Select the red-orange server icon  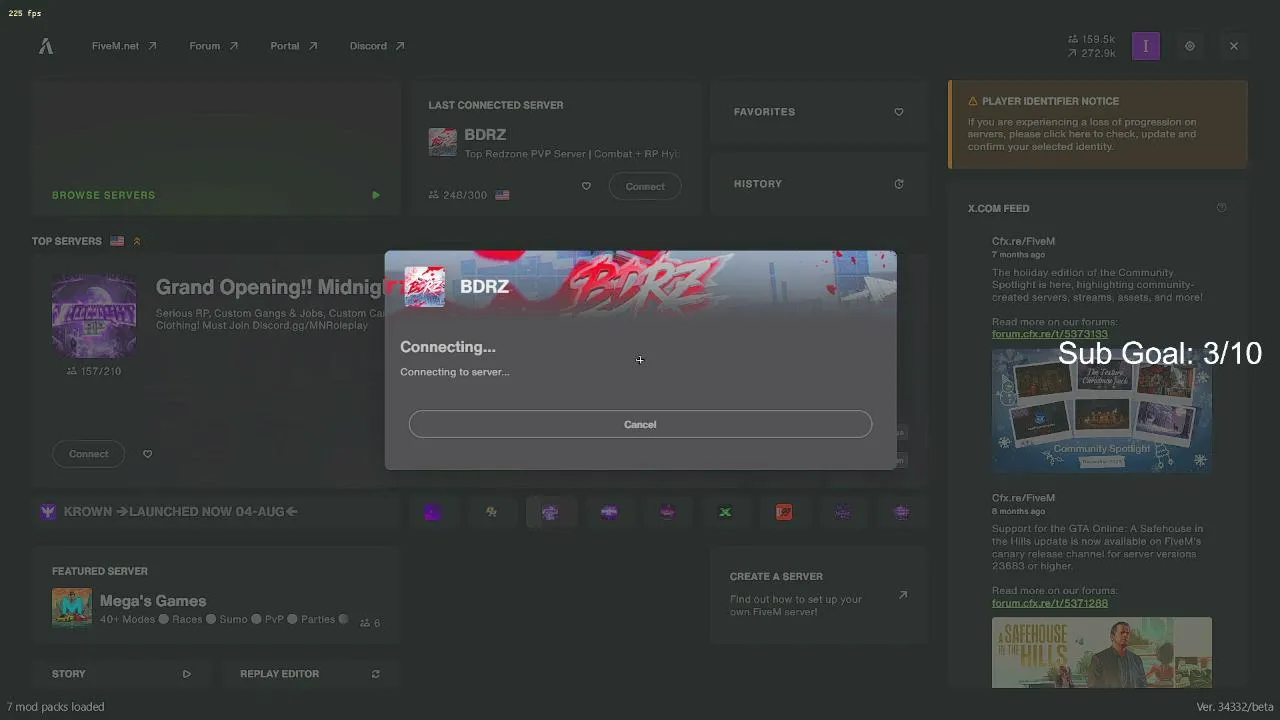[784, 512]
